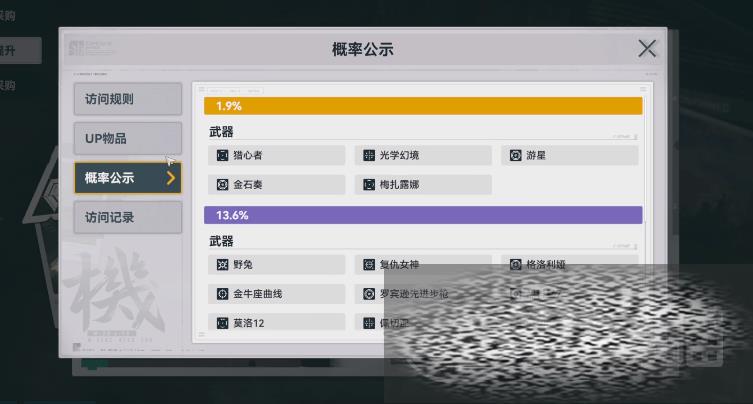Click the weapon icon next to 罗宾逊先进步枪
The image size is (753, 404).
point(369,294)
